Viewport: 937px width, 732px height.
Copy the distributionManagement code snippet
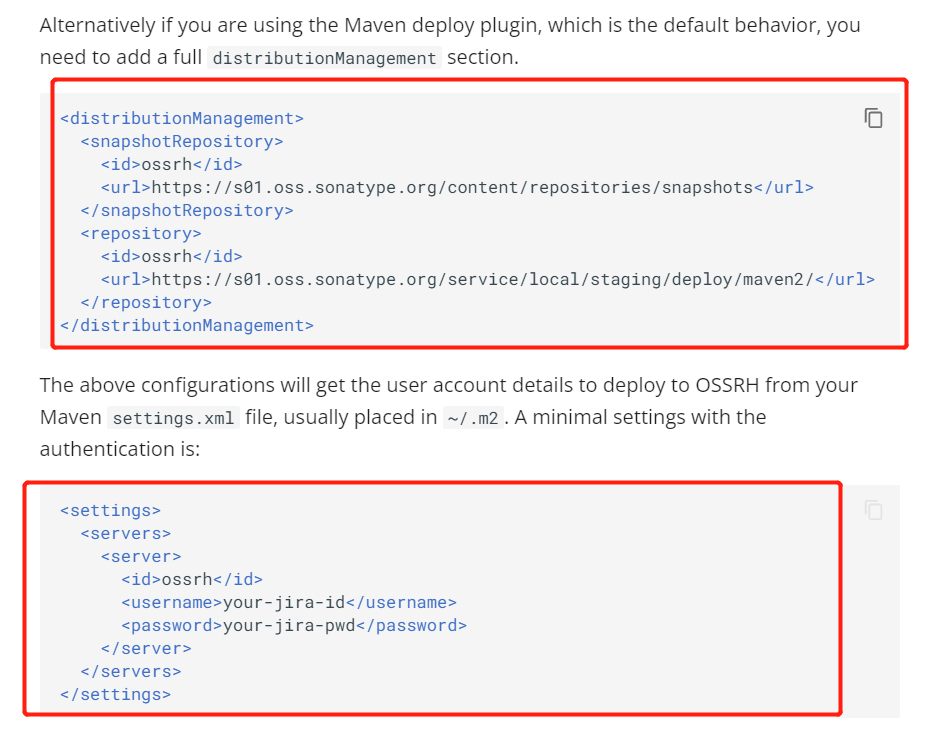click(873, 118)
